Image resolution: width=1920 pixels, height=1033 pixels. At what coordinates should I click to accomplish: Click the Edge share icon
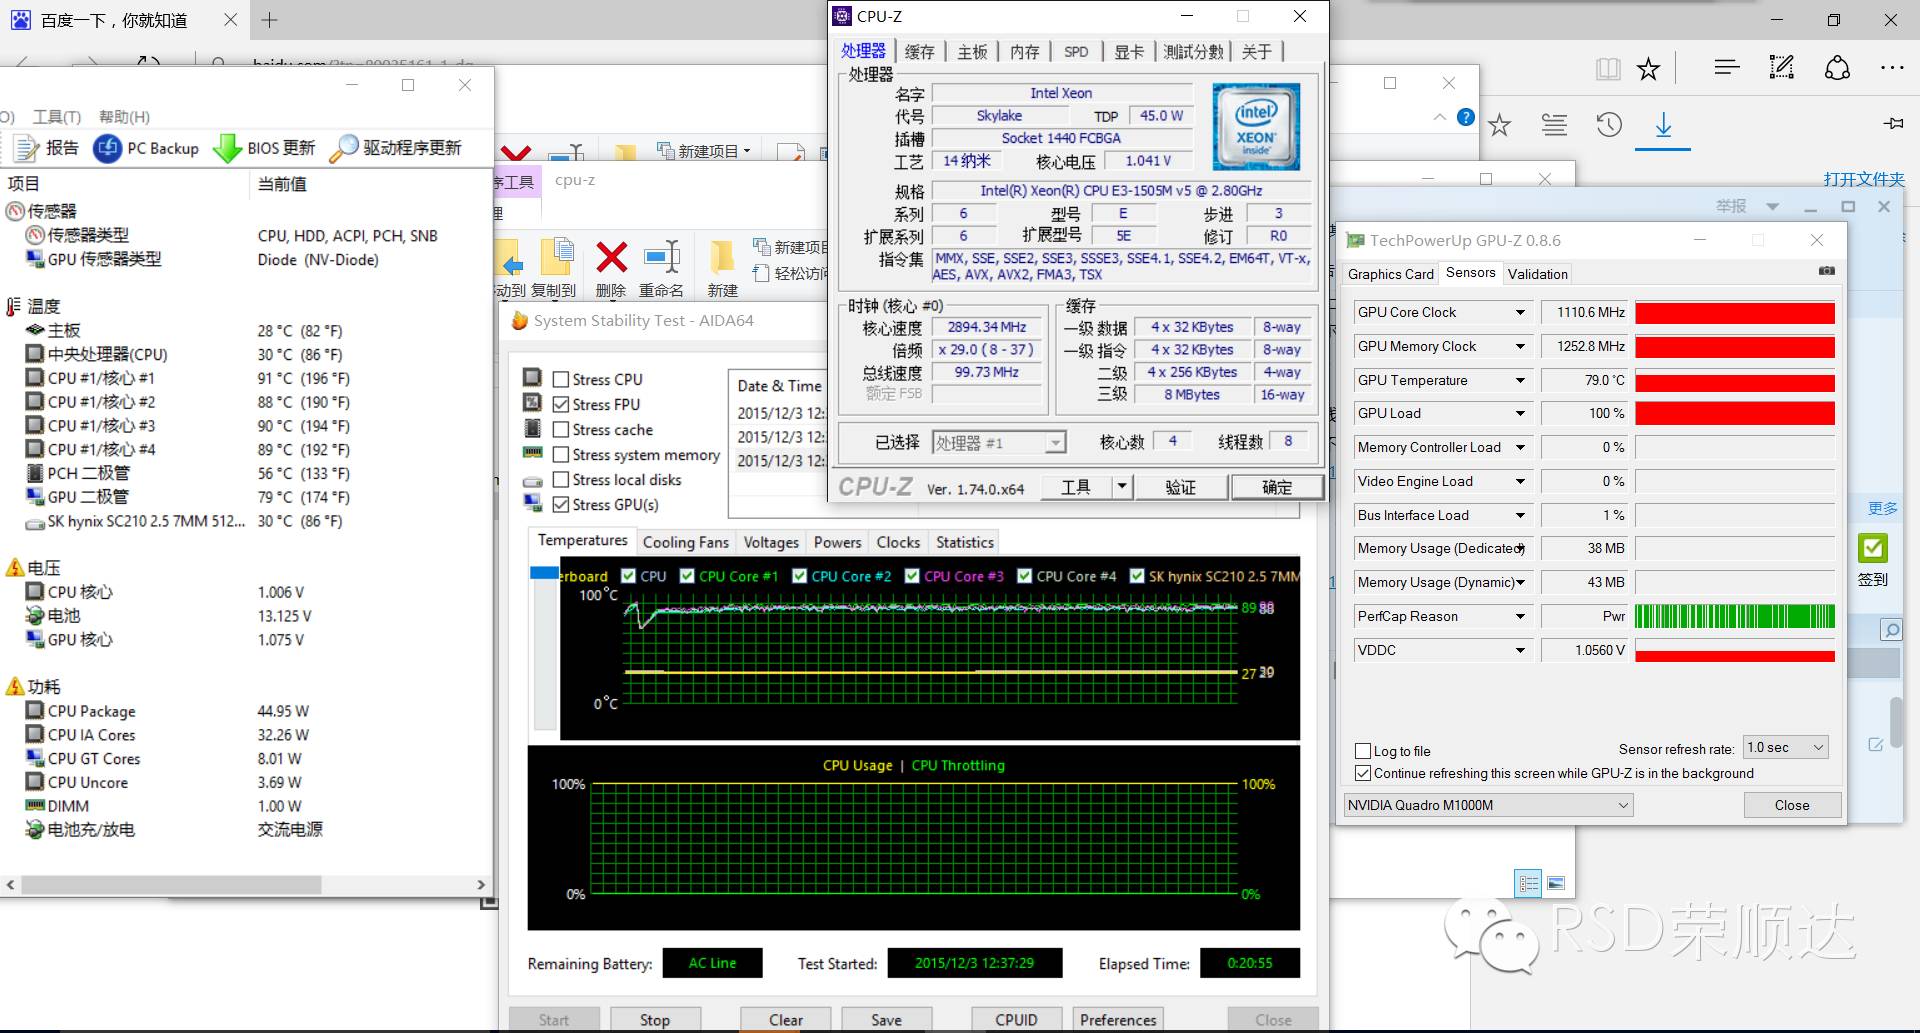coord(1837,67)
